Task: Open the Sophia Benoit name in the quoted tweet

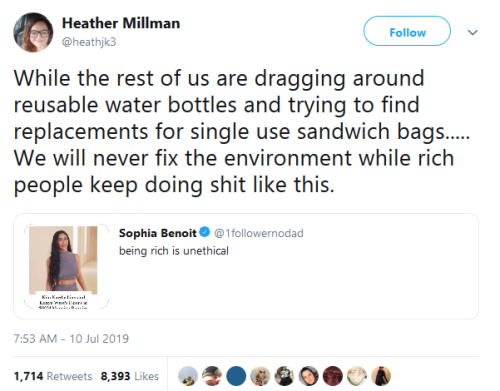Action: [x=158, y=233]
